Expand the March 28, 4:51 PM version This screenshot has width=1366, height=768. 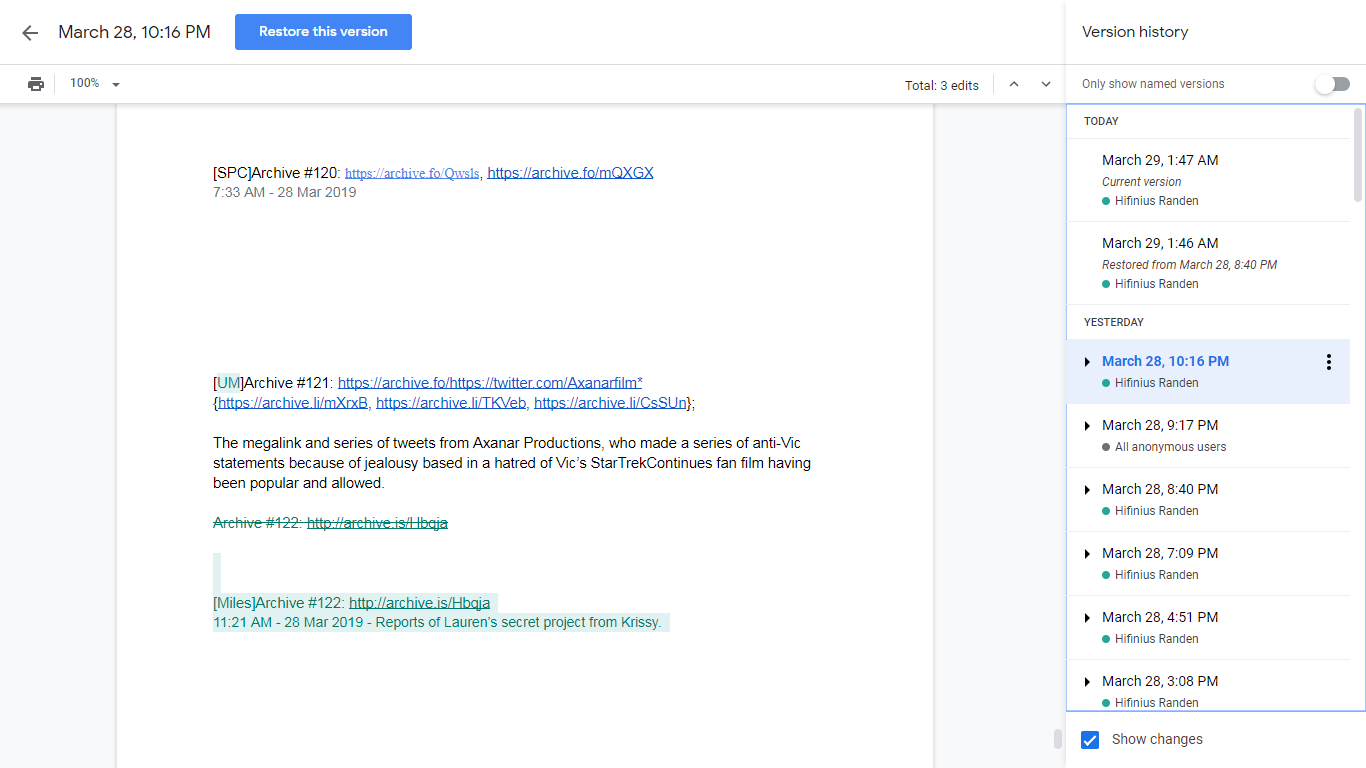(1087, 618)
